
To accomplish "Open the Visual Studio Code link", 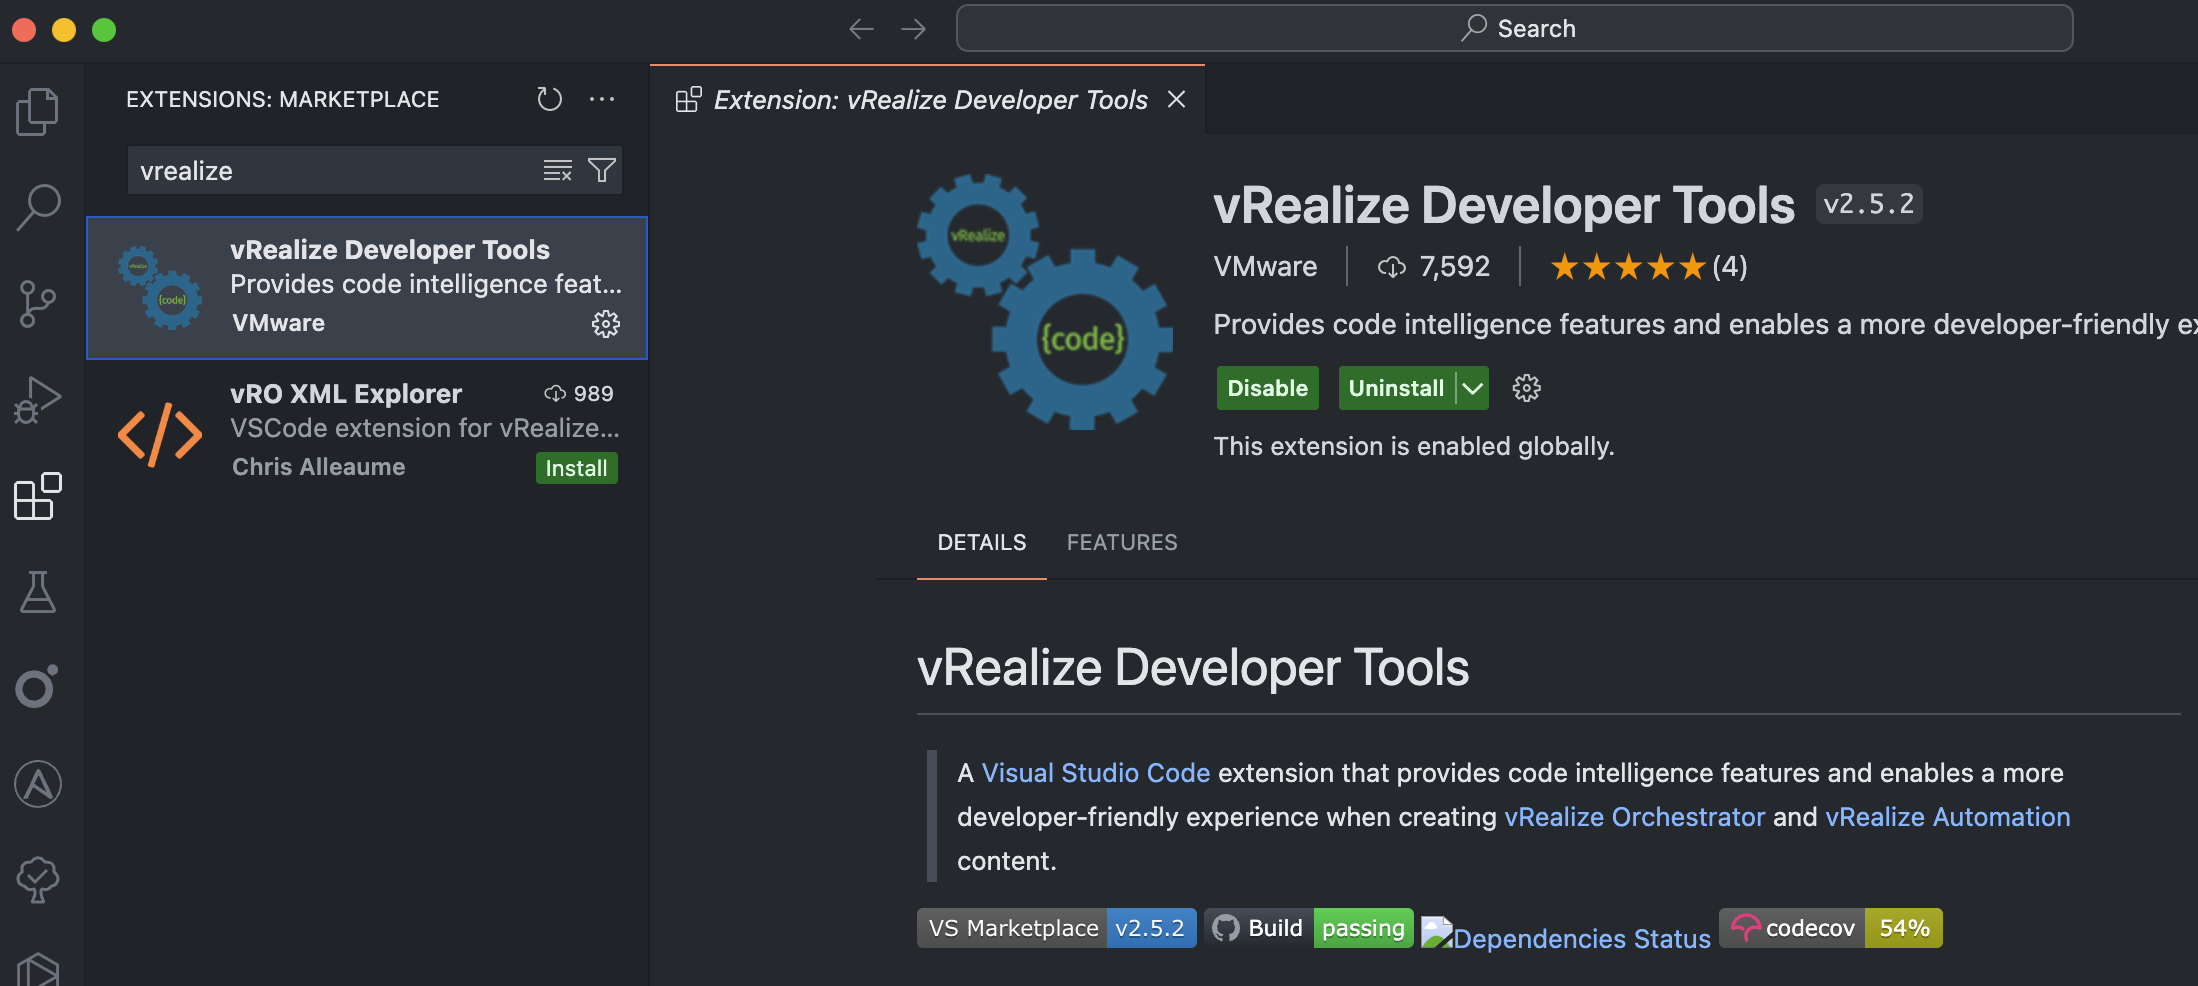I will 1095,773.
